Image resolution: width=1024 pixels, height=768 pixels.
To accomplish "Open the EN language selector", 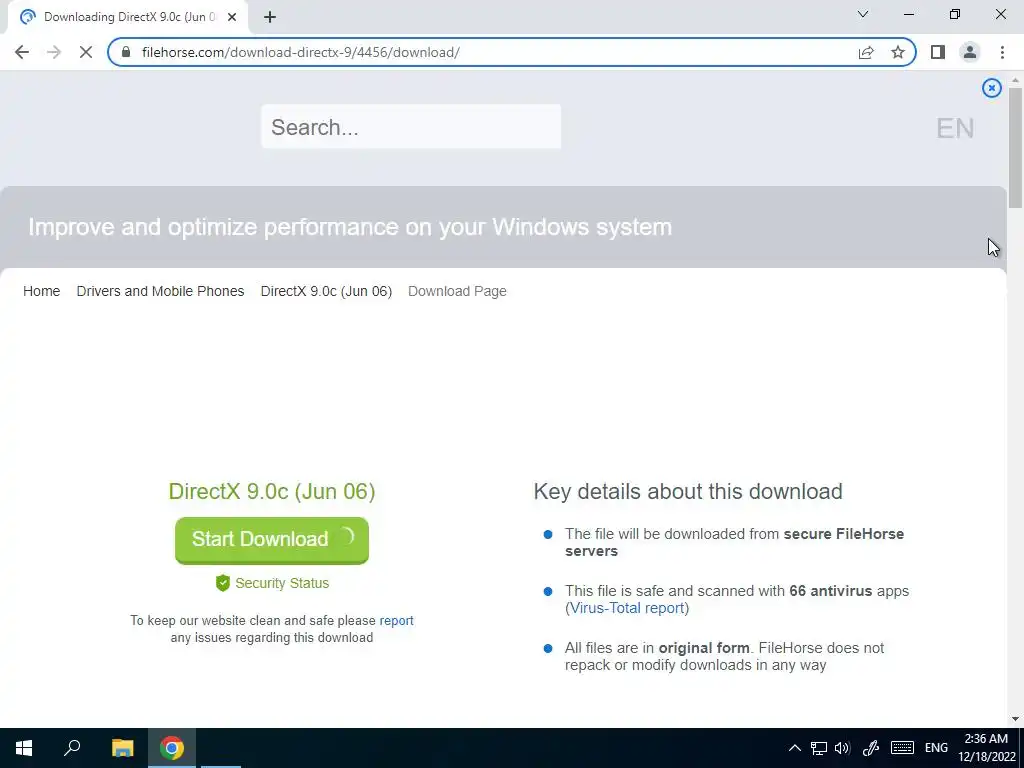I will (x=955, y=128).
